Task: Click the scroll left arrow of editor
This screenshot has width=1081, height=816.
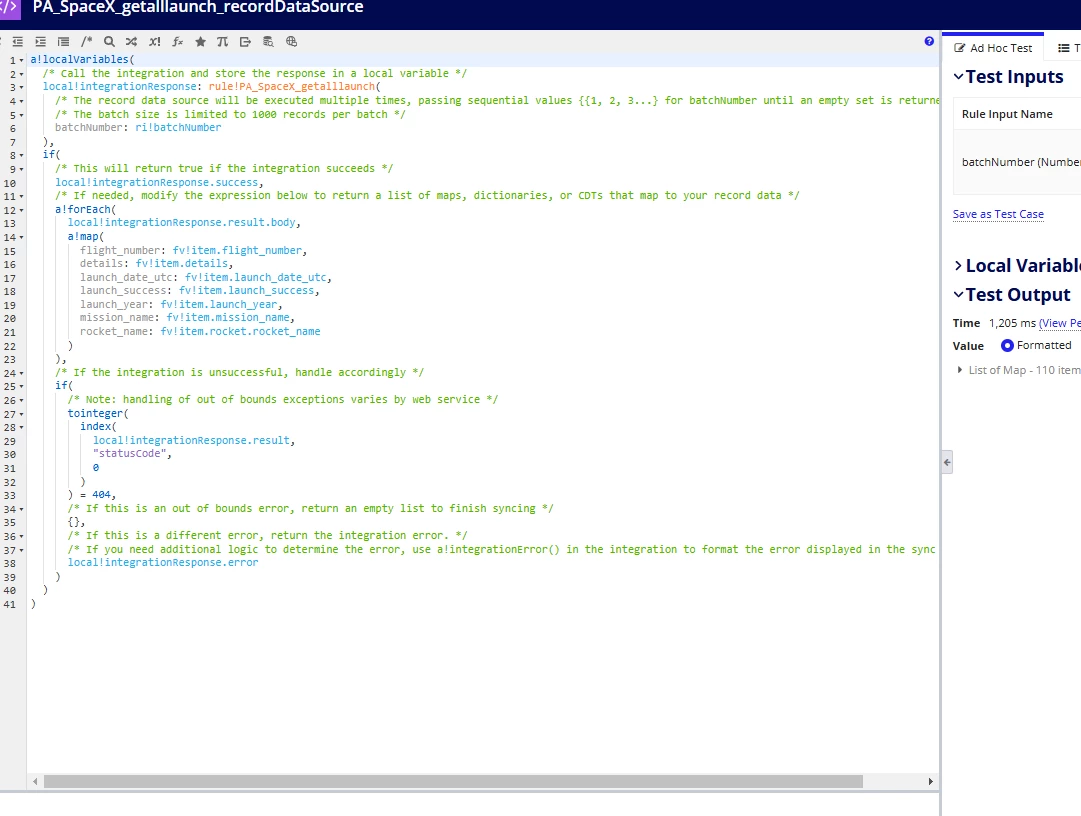Action: (35, 782)
